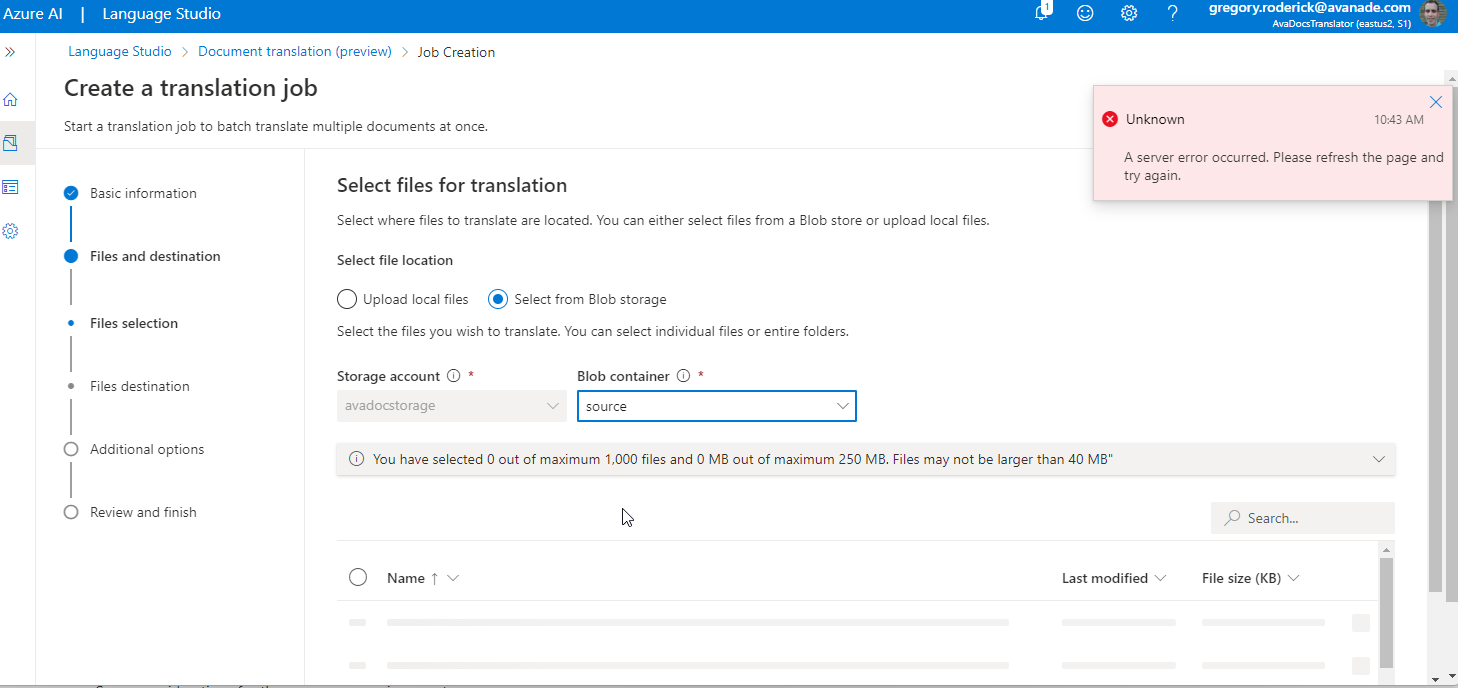1458x688 pixels.
Task: Select the Upload local files radio button
Action: (x=346, y=298)
